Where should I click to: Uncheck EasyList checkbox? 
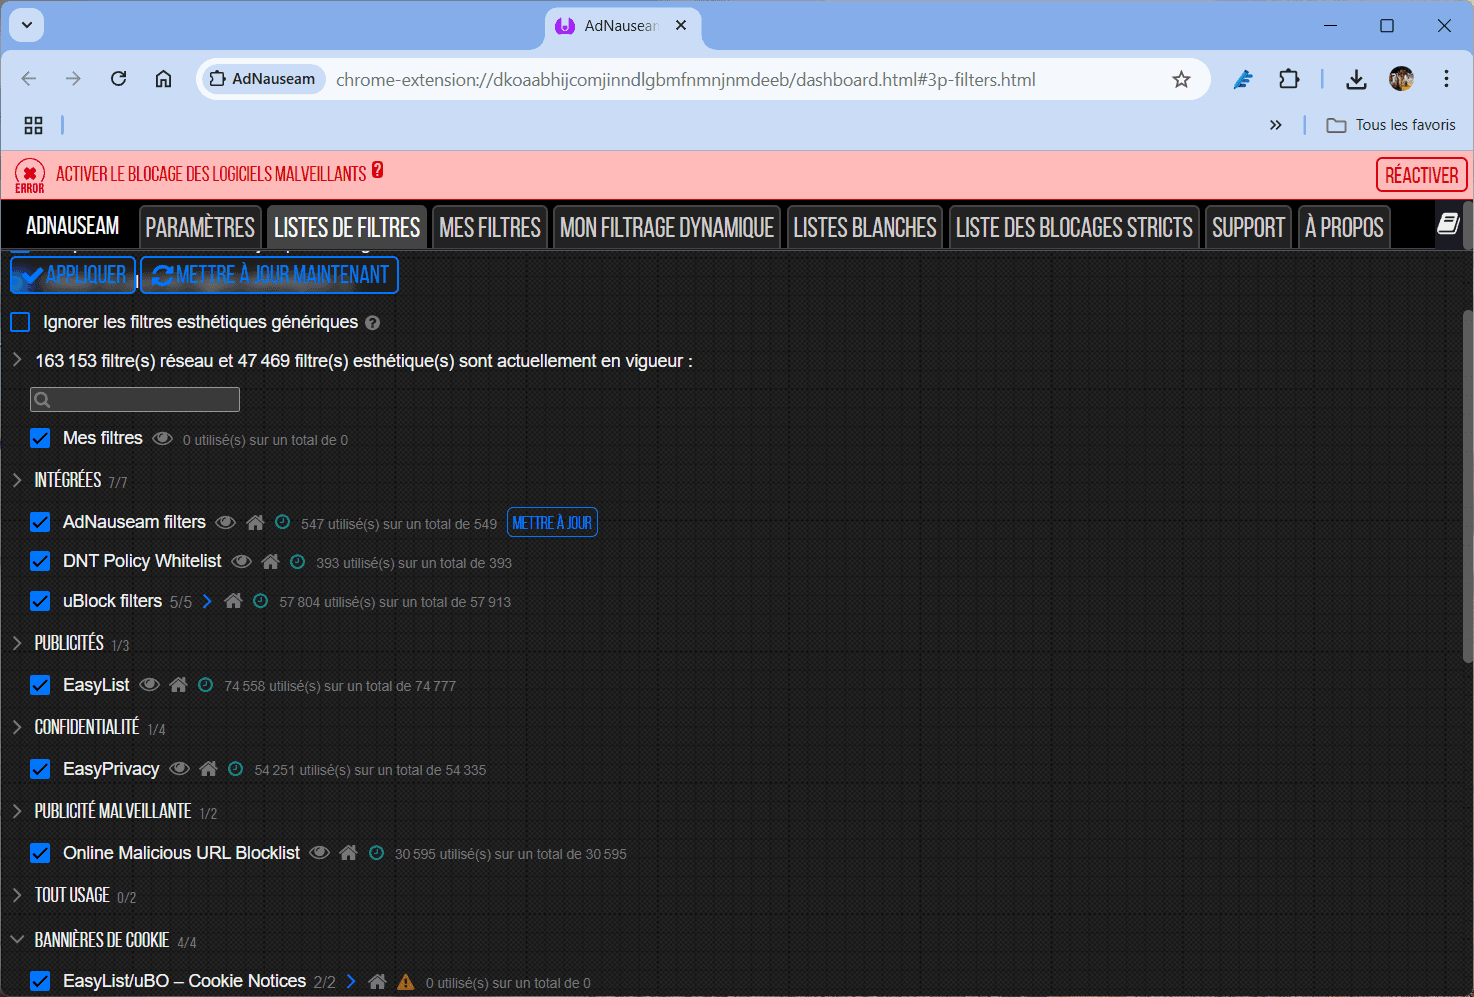coord(40,685)
